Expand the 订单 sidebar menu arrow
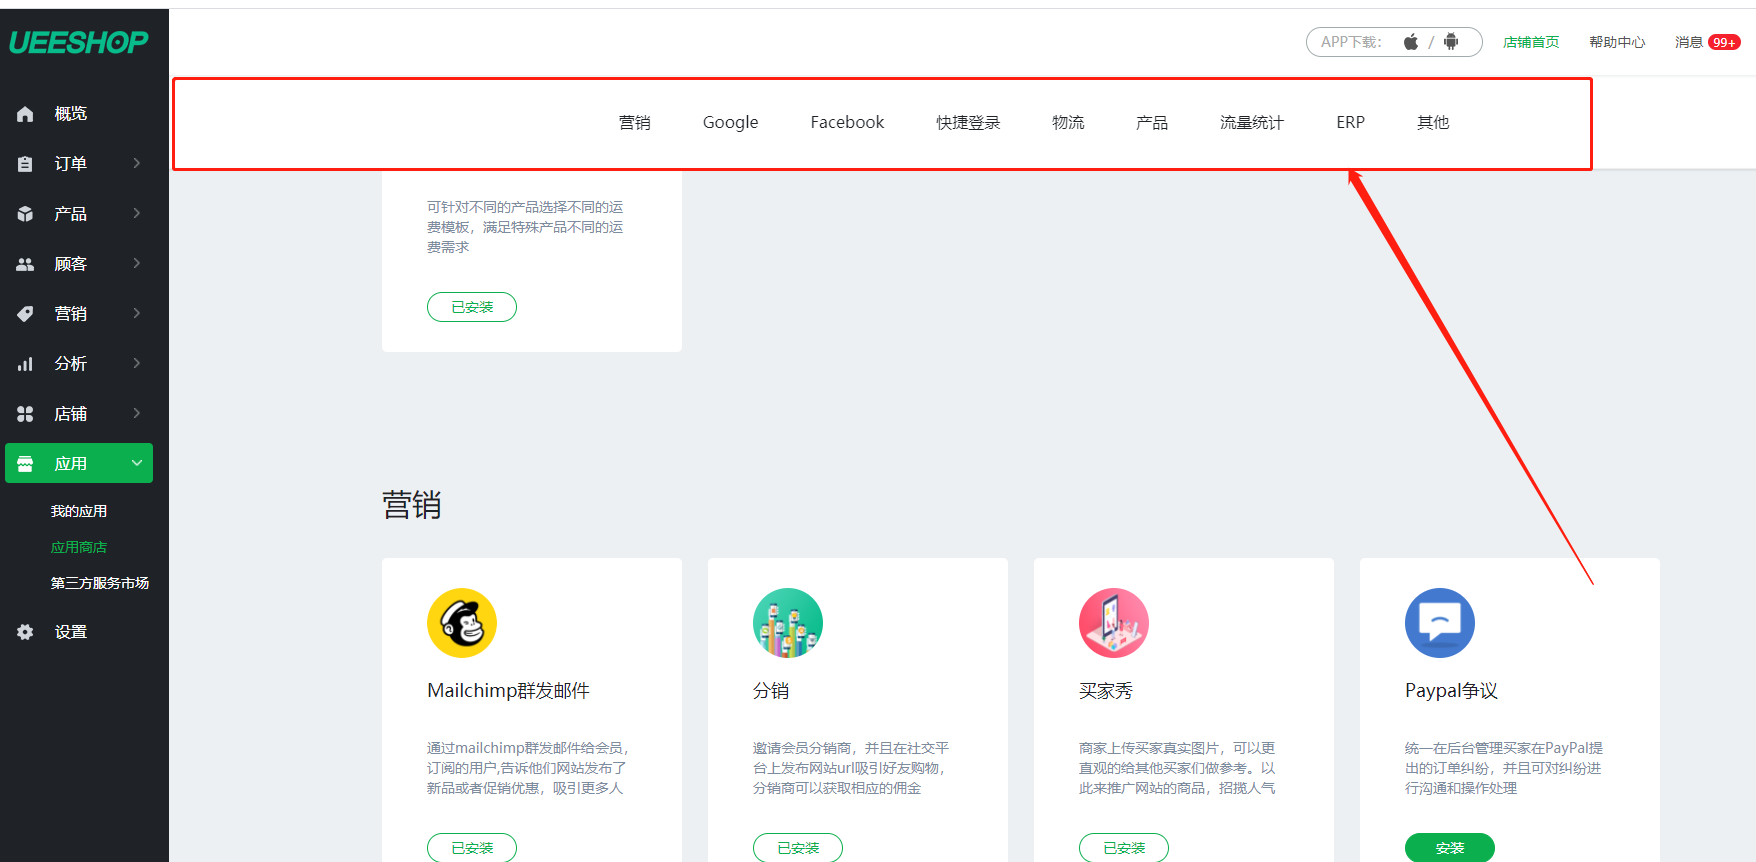 coord(137,163)
